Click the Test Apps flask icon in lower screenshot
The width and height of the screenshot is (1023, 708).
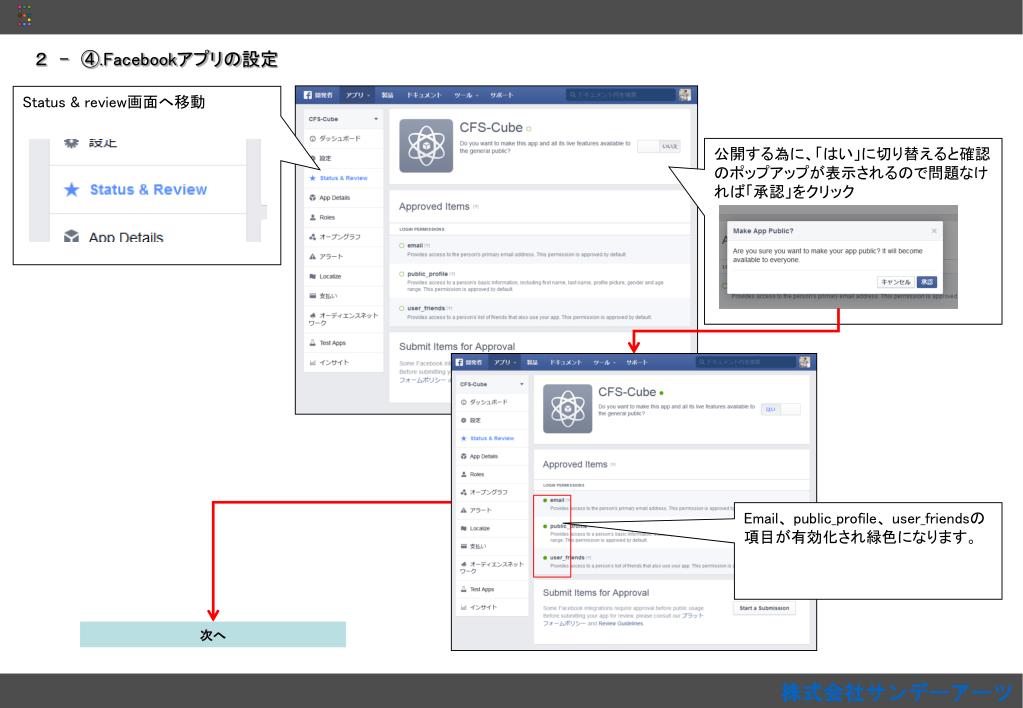click(x=464, y=589)
